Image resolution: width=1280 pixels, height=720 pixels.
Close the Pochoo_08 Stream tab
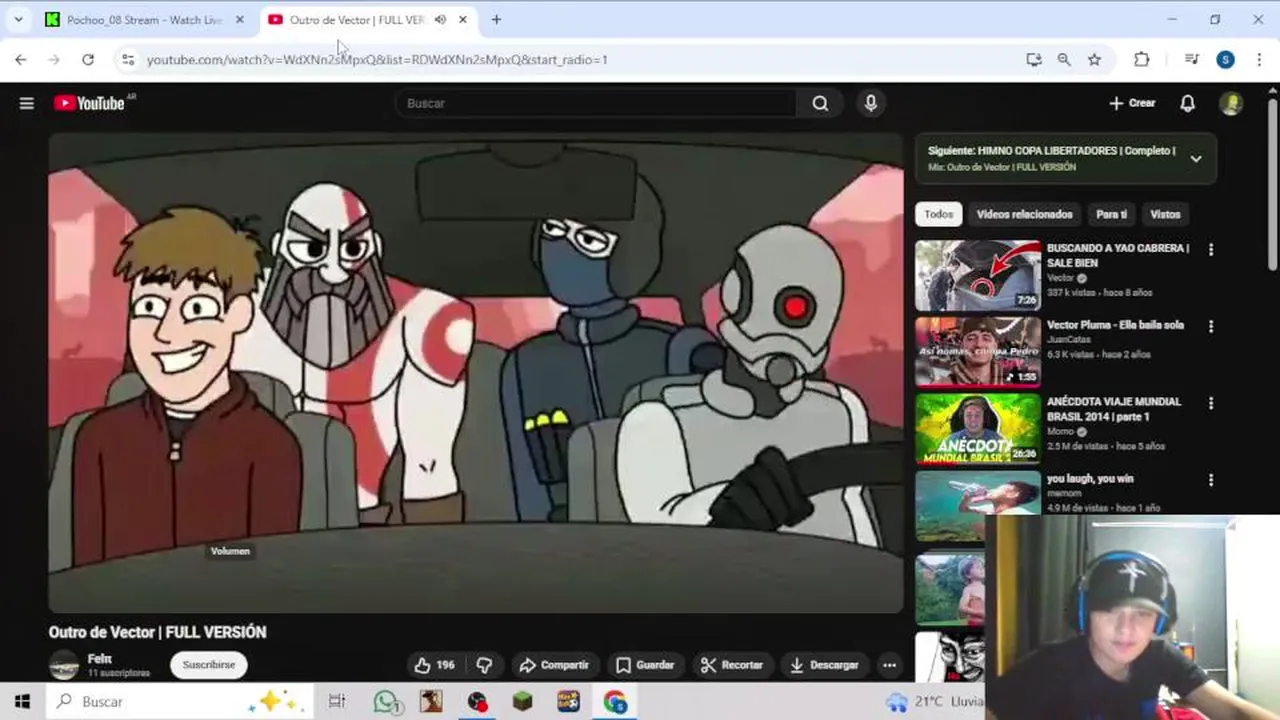point(239,19)
